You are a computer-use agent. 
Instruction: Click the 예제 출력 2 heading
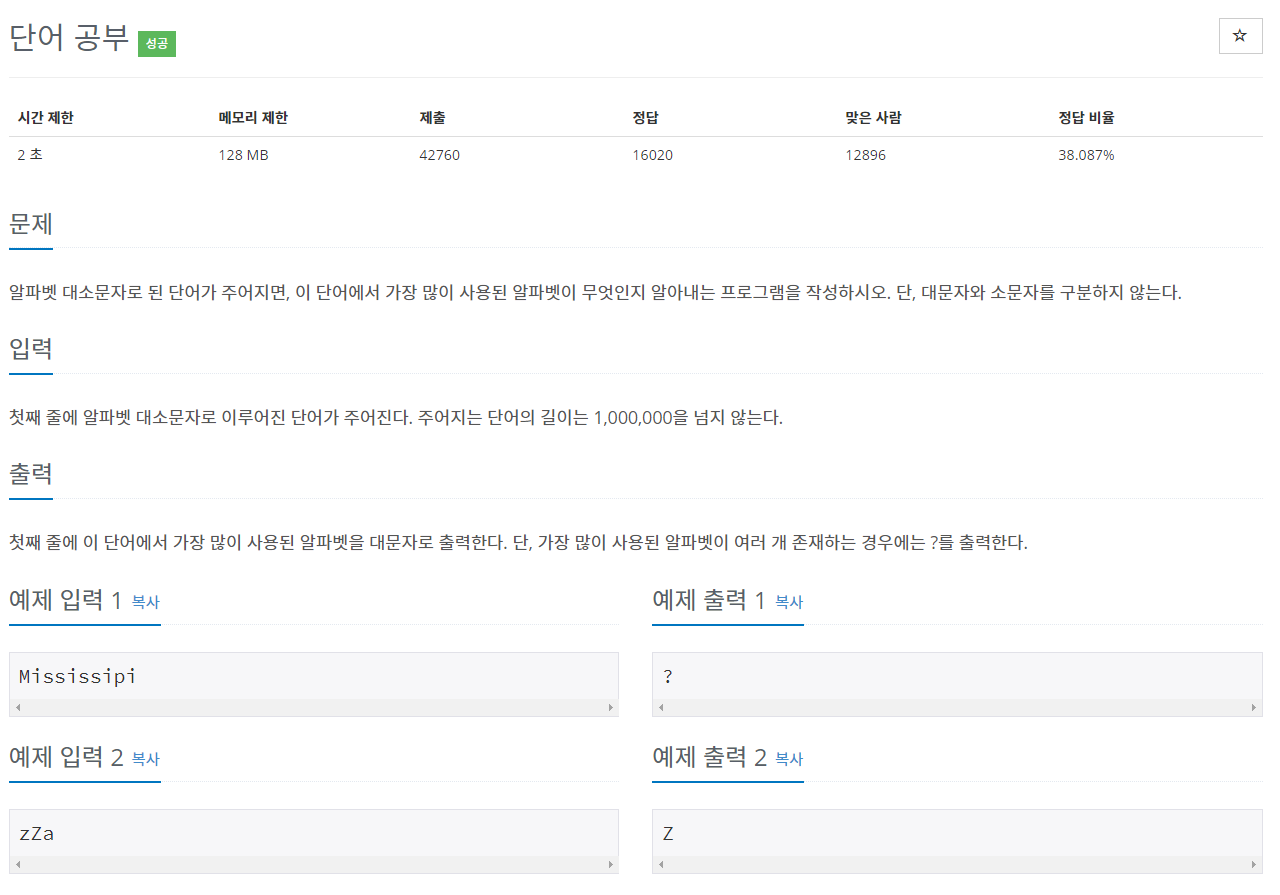[709, 757]
